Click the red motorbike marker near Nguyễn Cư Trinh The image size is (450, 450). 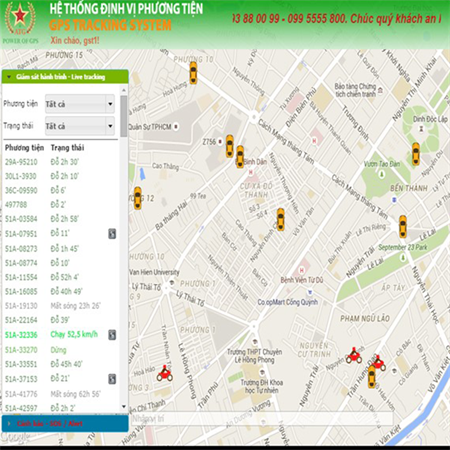pos(354,356)
